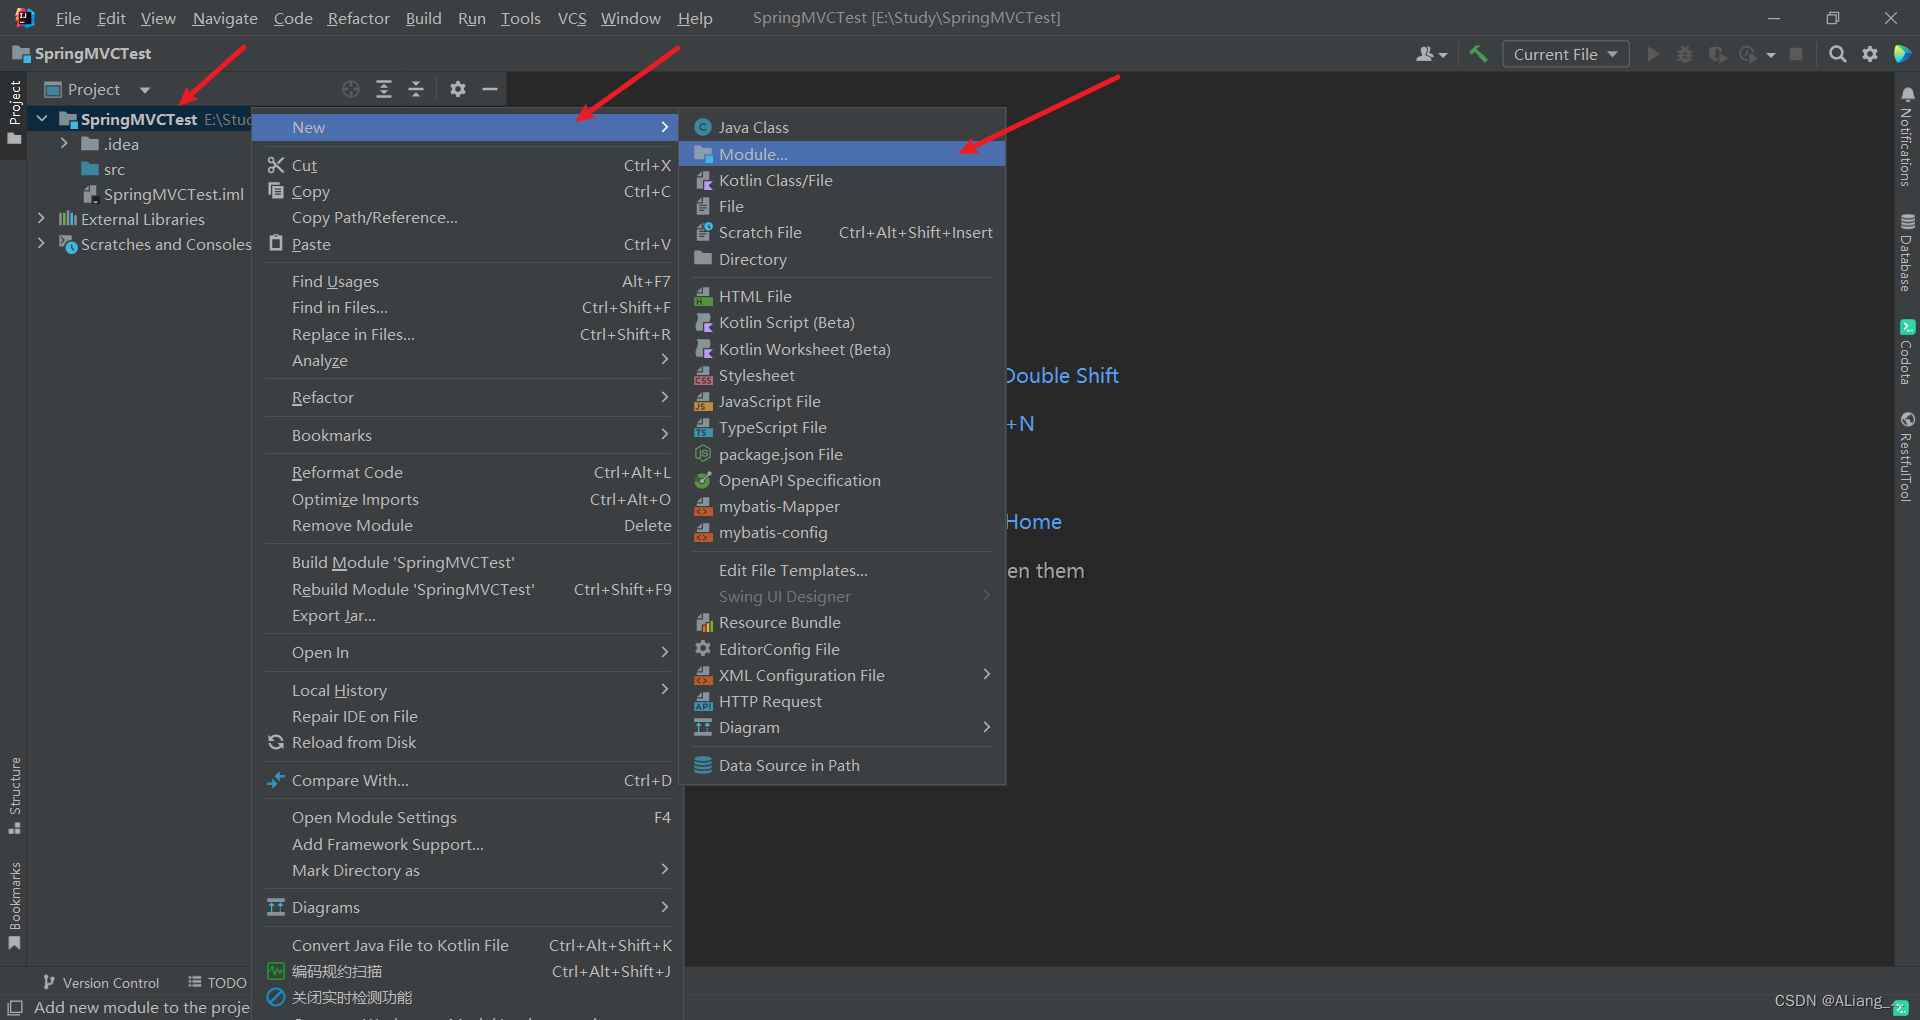Click the Debug bug icon

(x=1685, y=54)
